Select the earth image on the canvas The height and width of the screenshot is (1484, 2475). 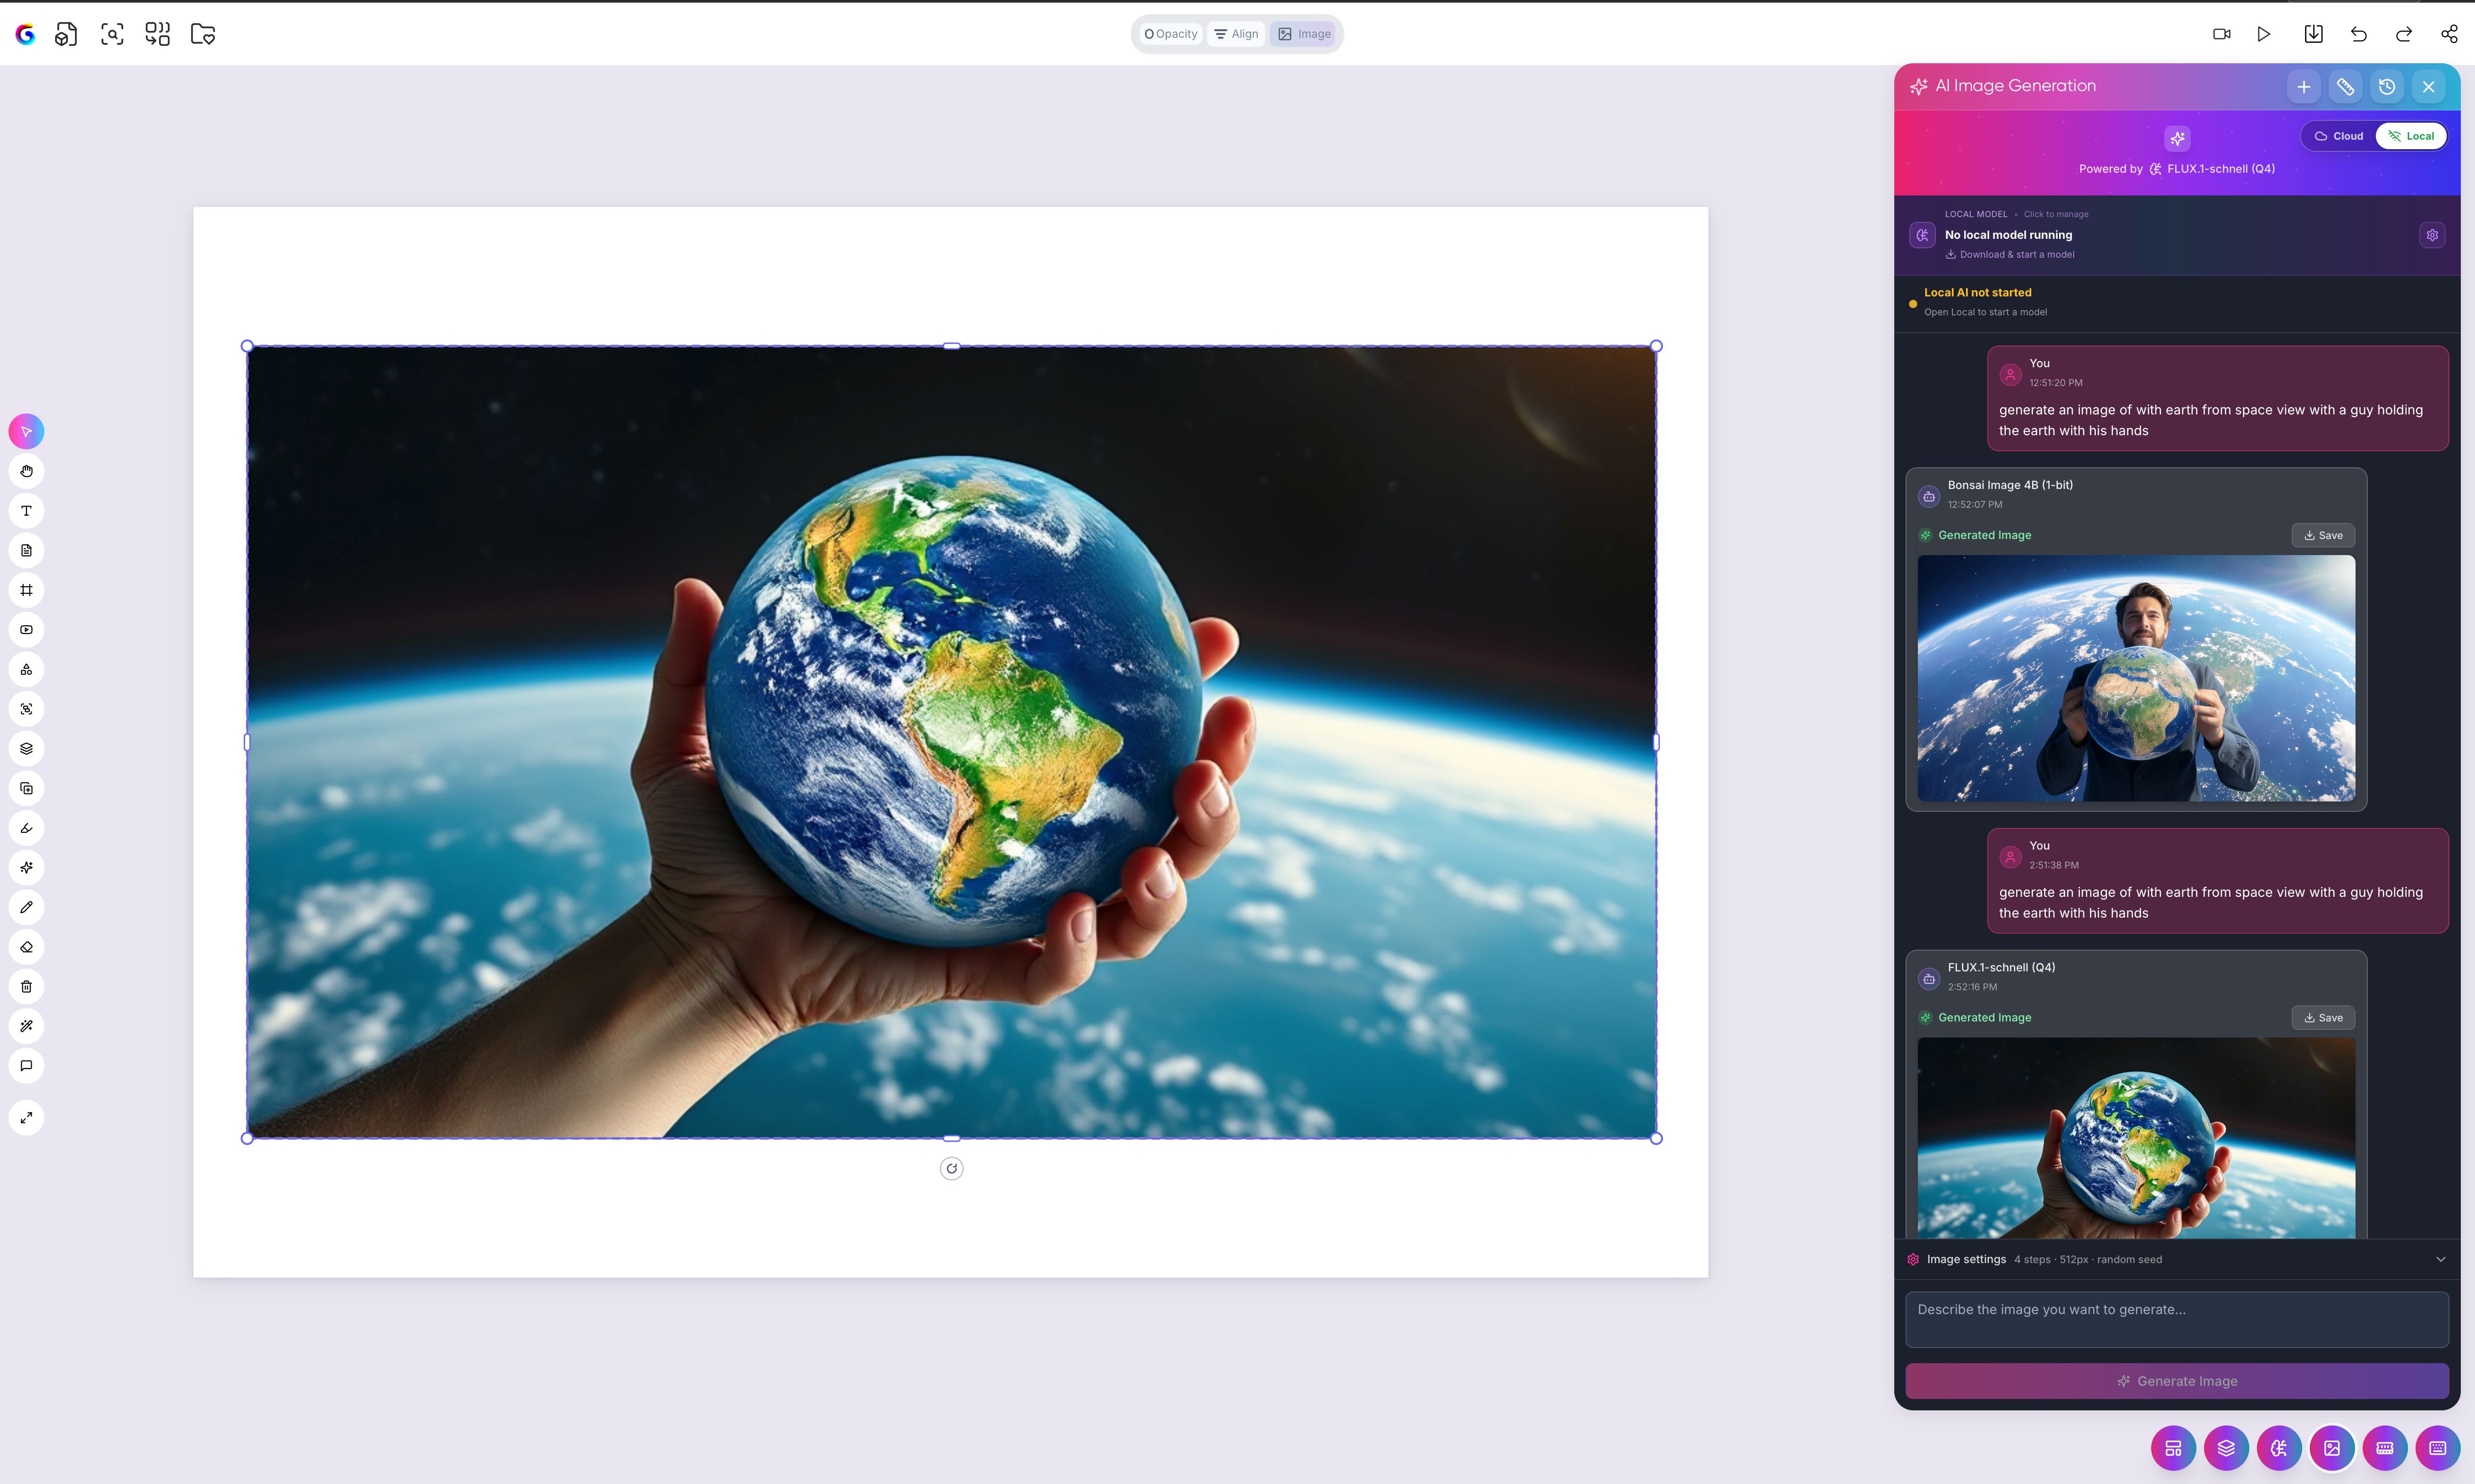pos(952,742)
